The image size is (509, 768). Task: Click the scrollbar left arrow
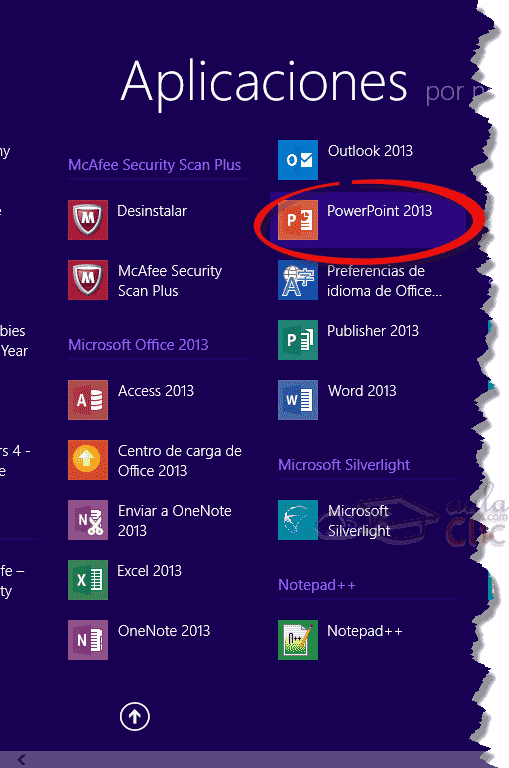coord(21,760)
